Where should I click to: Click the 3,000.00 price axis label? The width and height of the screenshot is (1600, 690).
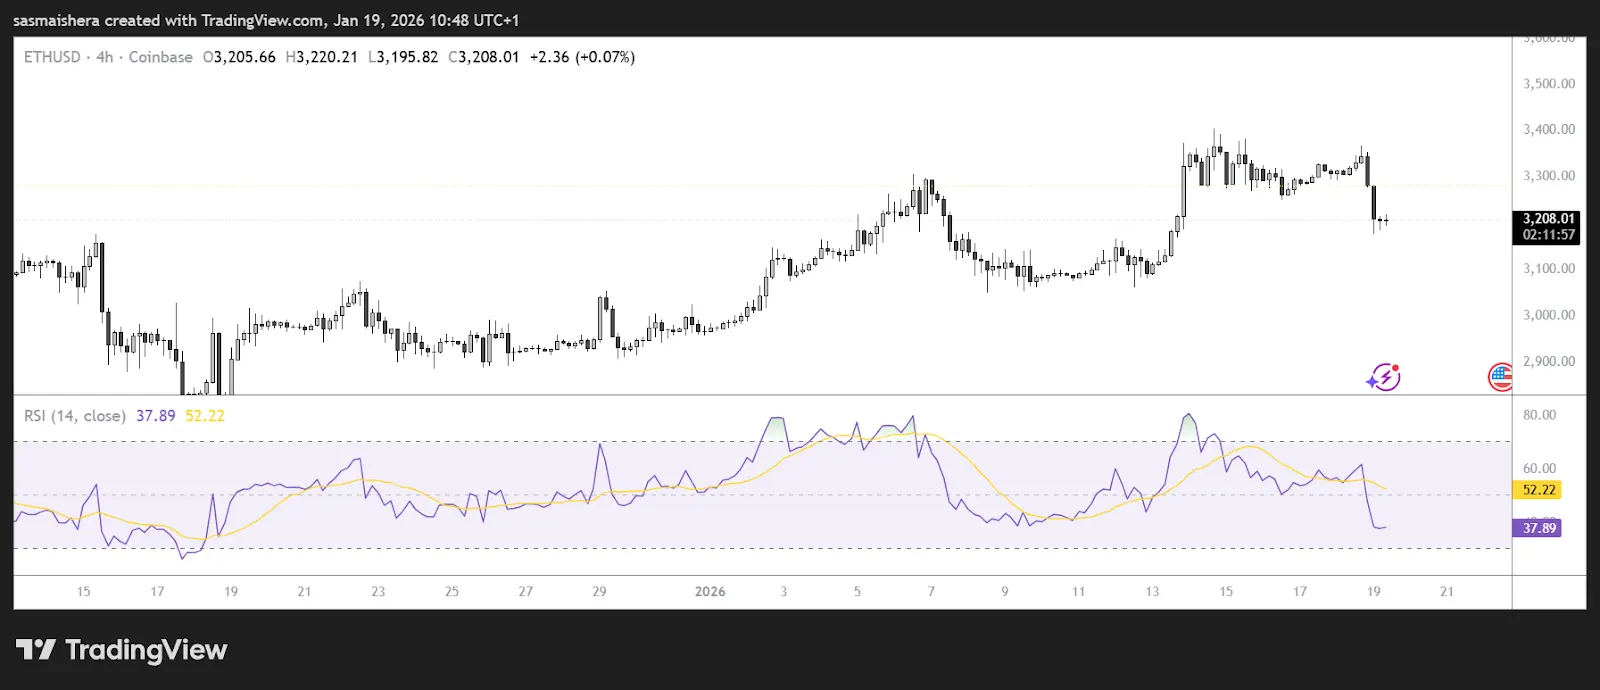click(1549, 314)
